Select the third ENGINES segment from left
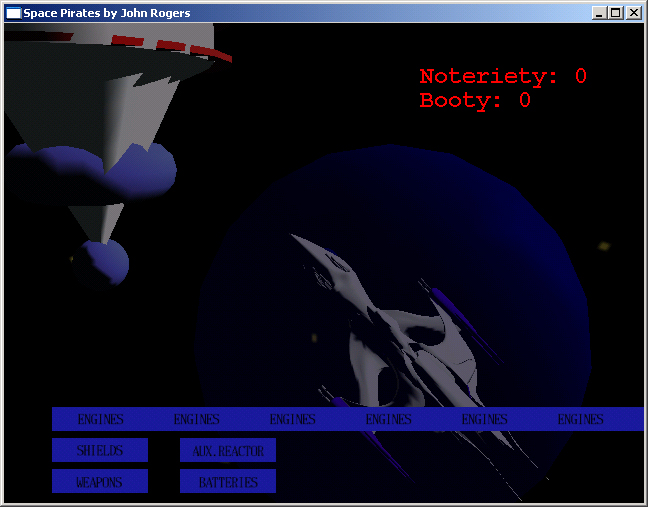Image resolution: width=648 pixels, height=507 pixels. (292, 419)
